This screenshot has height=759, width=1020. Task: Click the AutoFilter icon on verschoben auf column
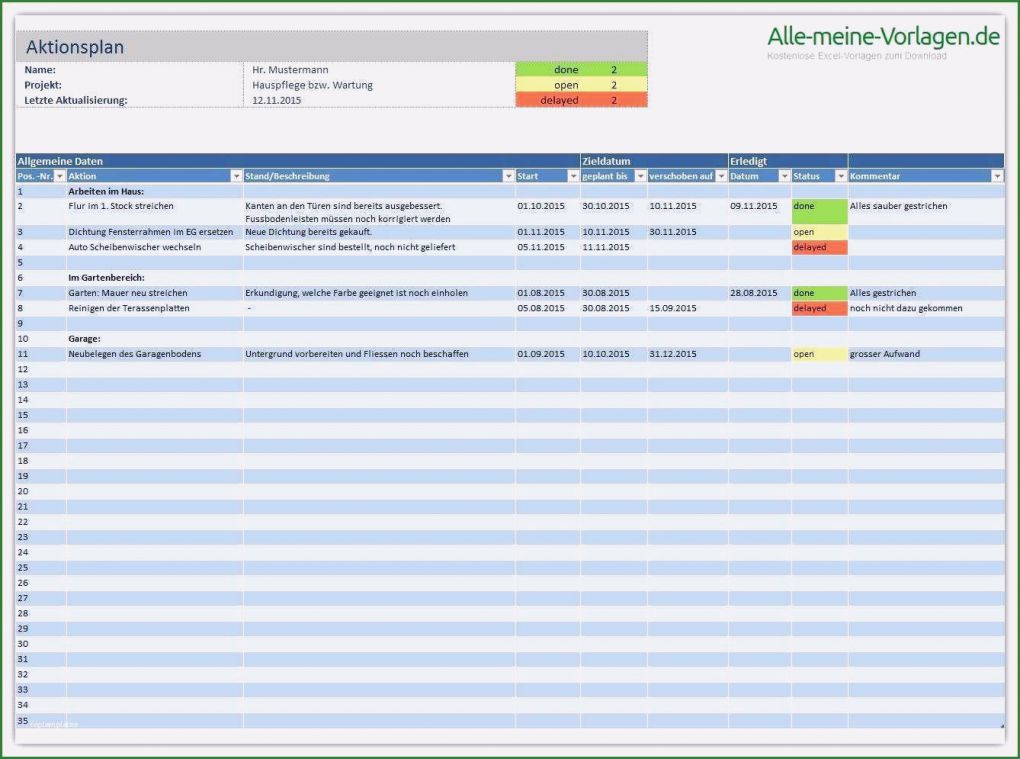(722, 176)
